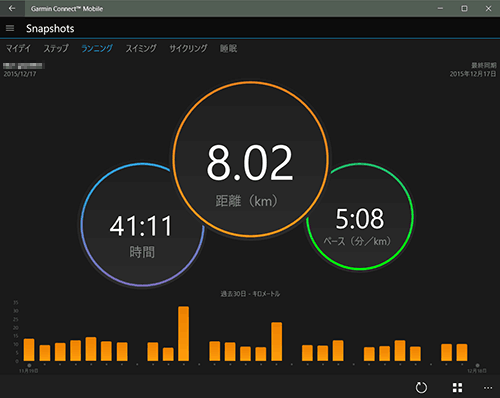Click the back arrow in title bar

point(12,8)
